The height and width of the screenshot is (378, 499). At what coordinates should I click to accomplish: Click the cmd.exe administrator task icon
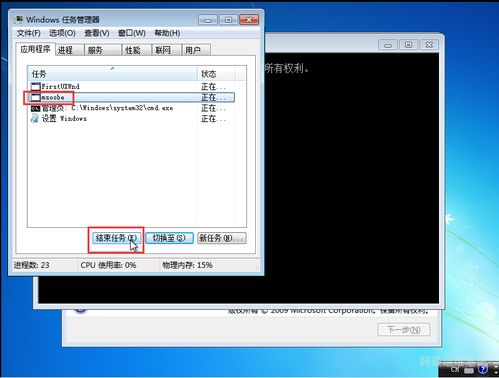point(35,108)
